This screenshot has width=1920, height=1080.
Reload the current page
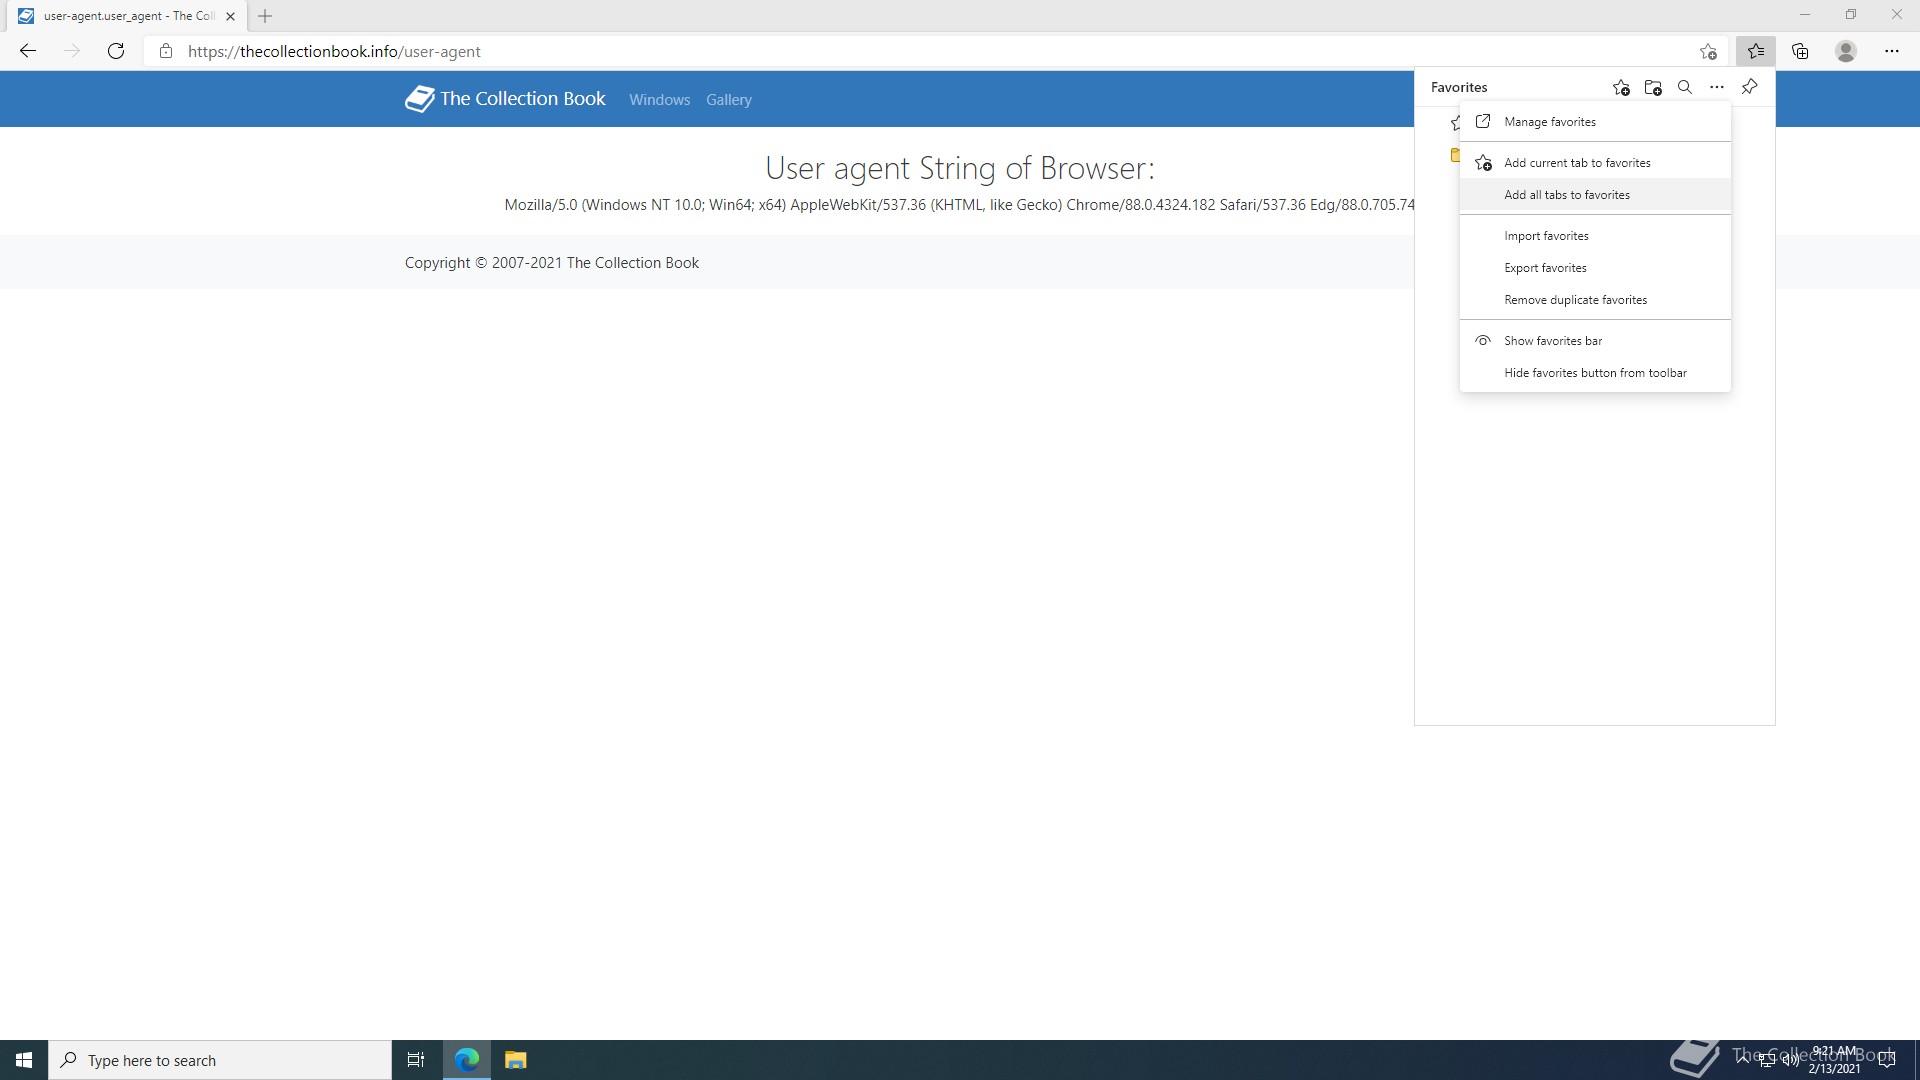(116, 51)
